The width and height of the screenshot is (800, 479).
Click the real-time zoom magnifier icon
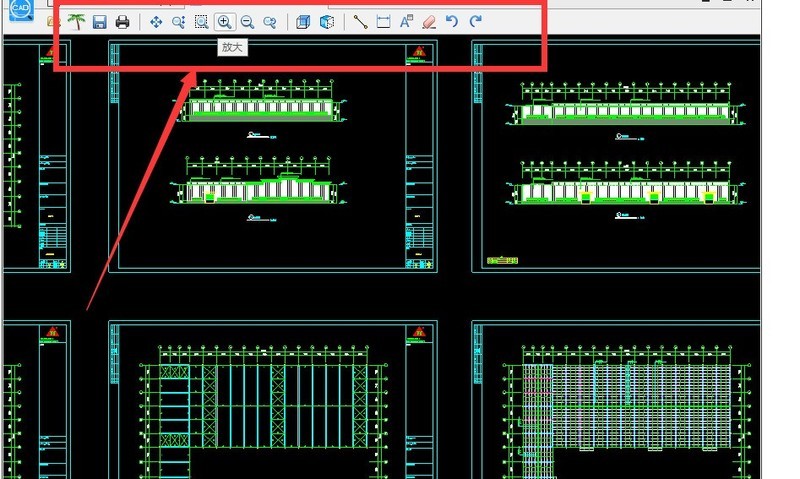(x=178, y=22)
